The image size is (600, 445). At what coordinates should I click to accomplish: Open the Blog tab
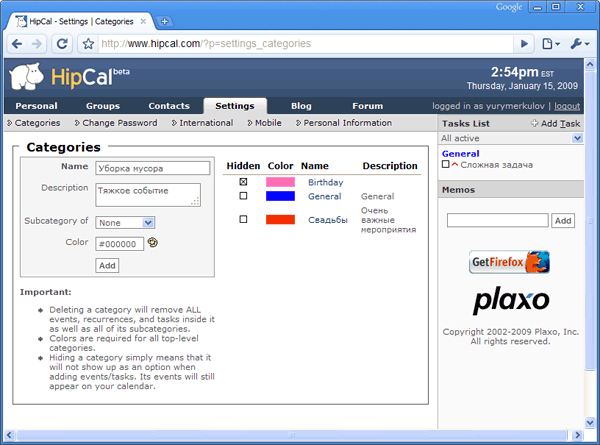tap(301, 106)
